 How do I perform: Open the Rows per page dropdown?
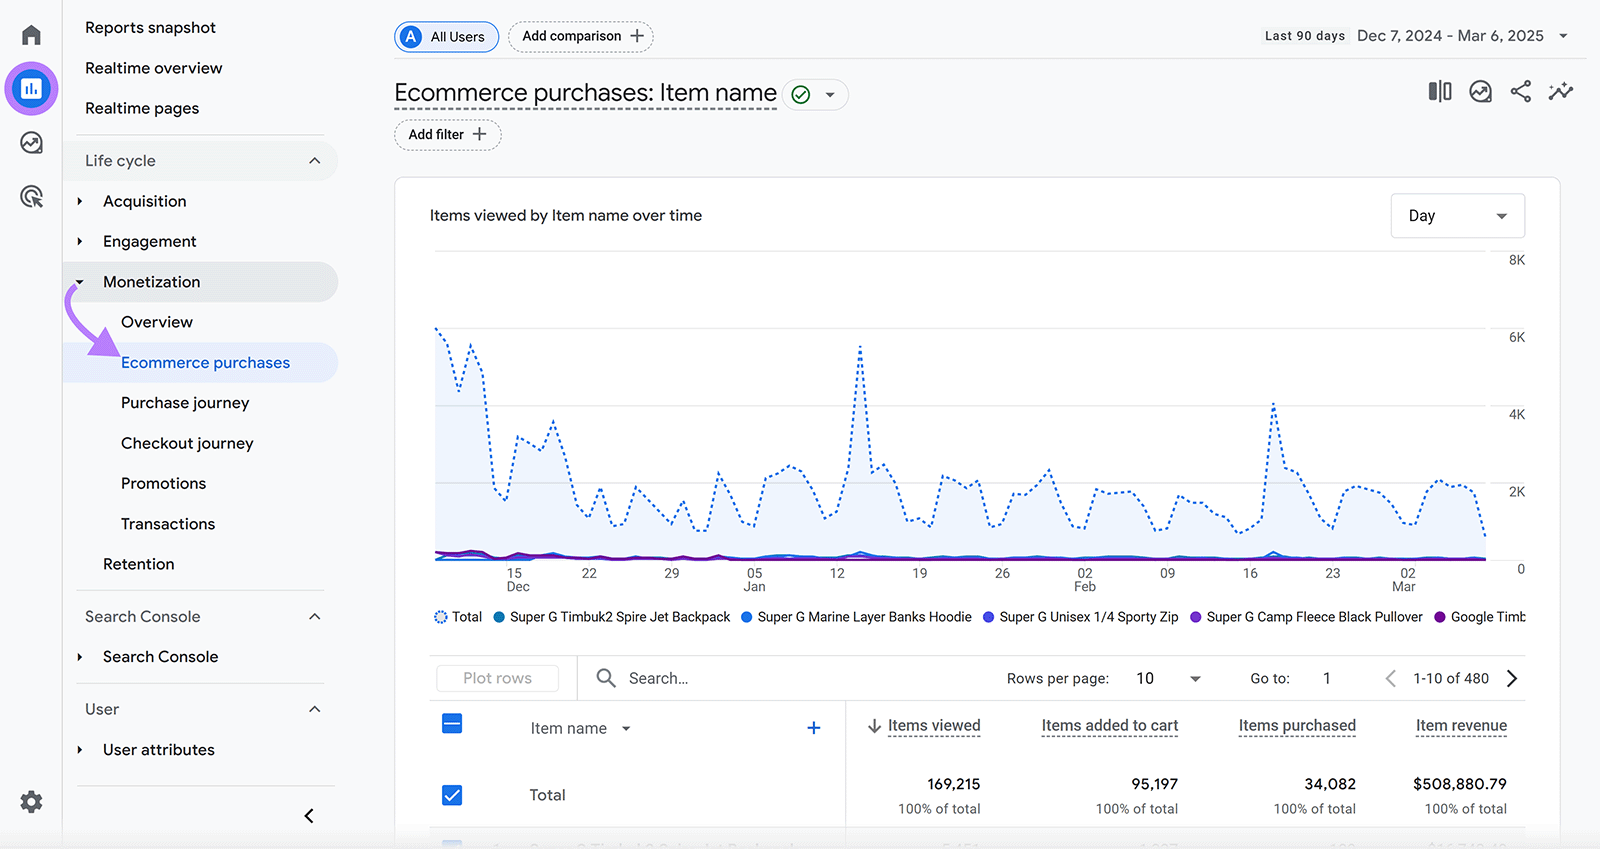pos(1168,678)
